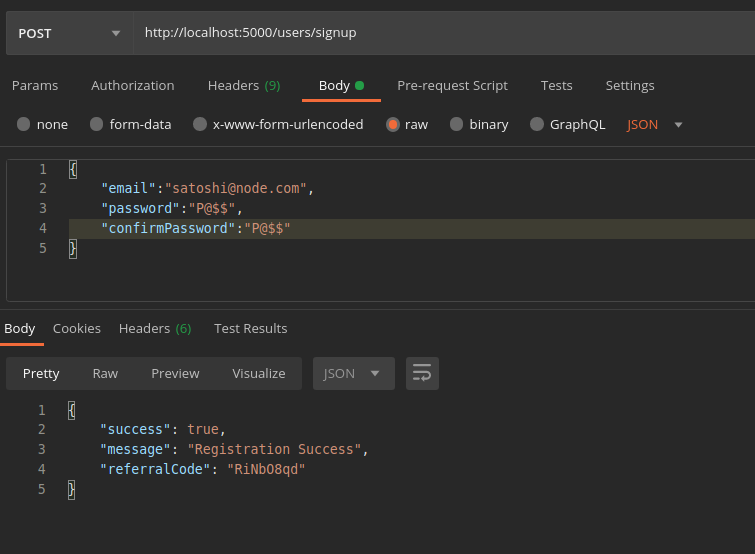Switch response view to Raw
This screenshot has width=755, height=554.
coord(105,373)
